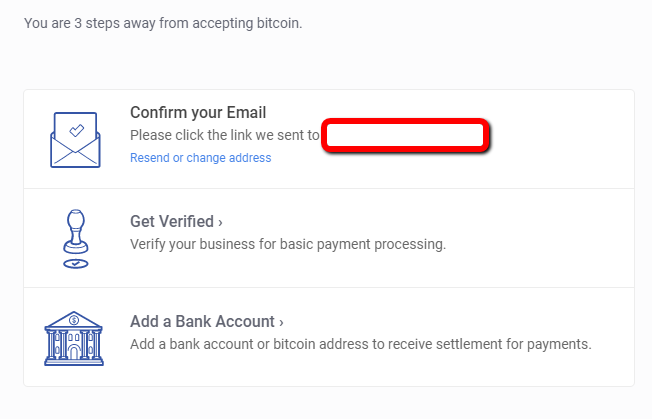Click the chevron after Add a Bank Account
The width and height of the screenshot is (652, 419).
point(281,323)
